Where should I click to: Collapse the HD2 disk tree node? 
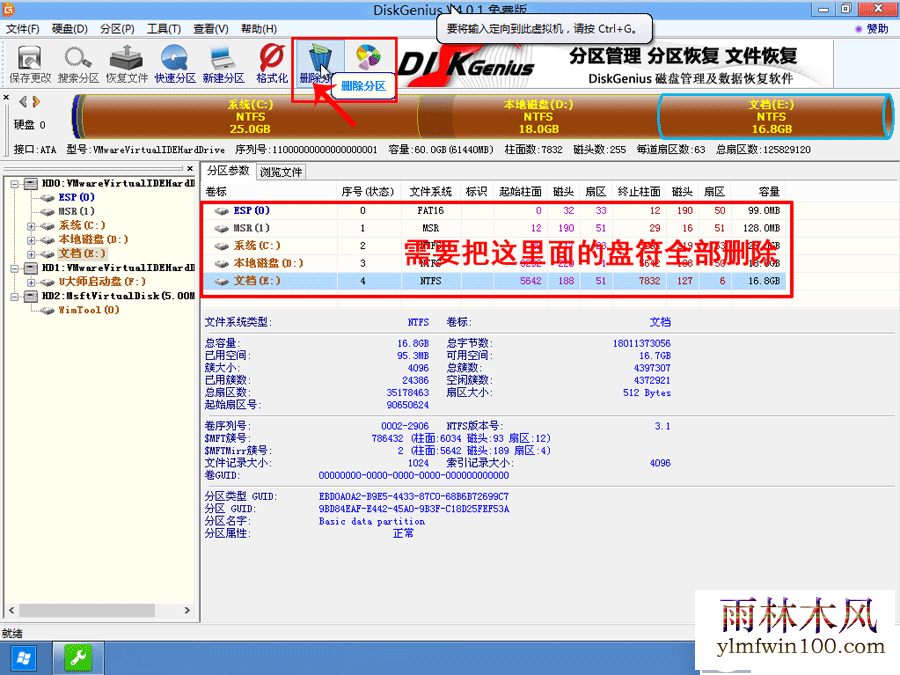(15, 296)
